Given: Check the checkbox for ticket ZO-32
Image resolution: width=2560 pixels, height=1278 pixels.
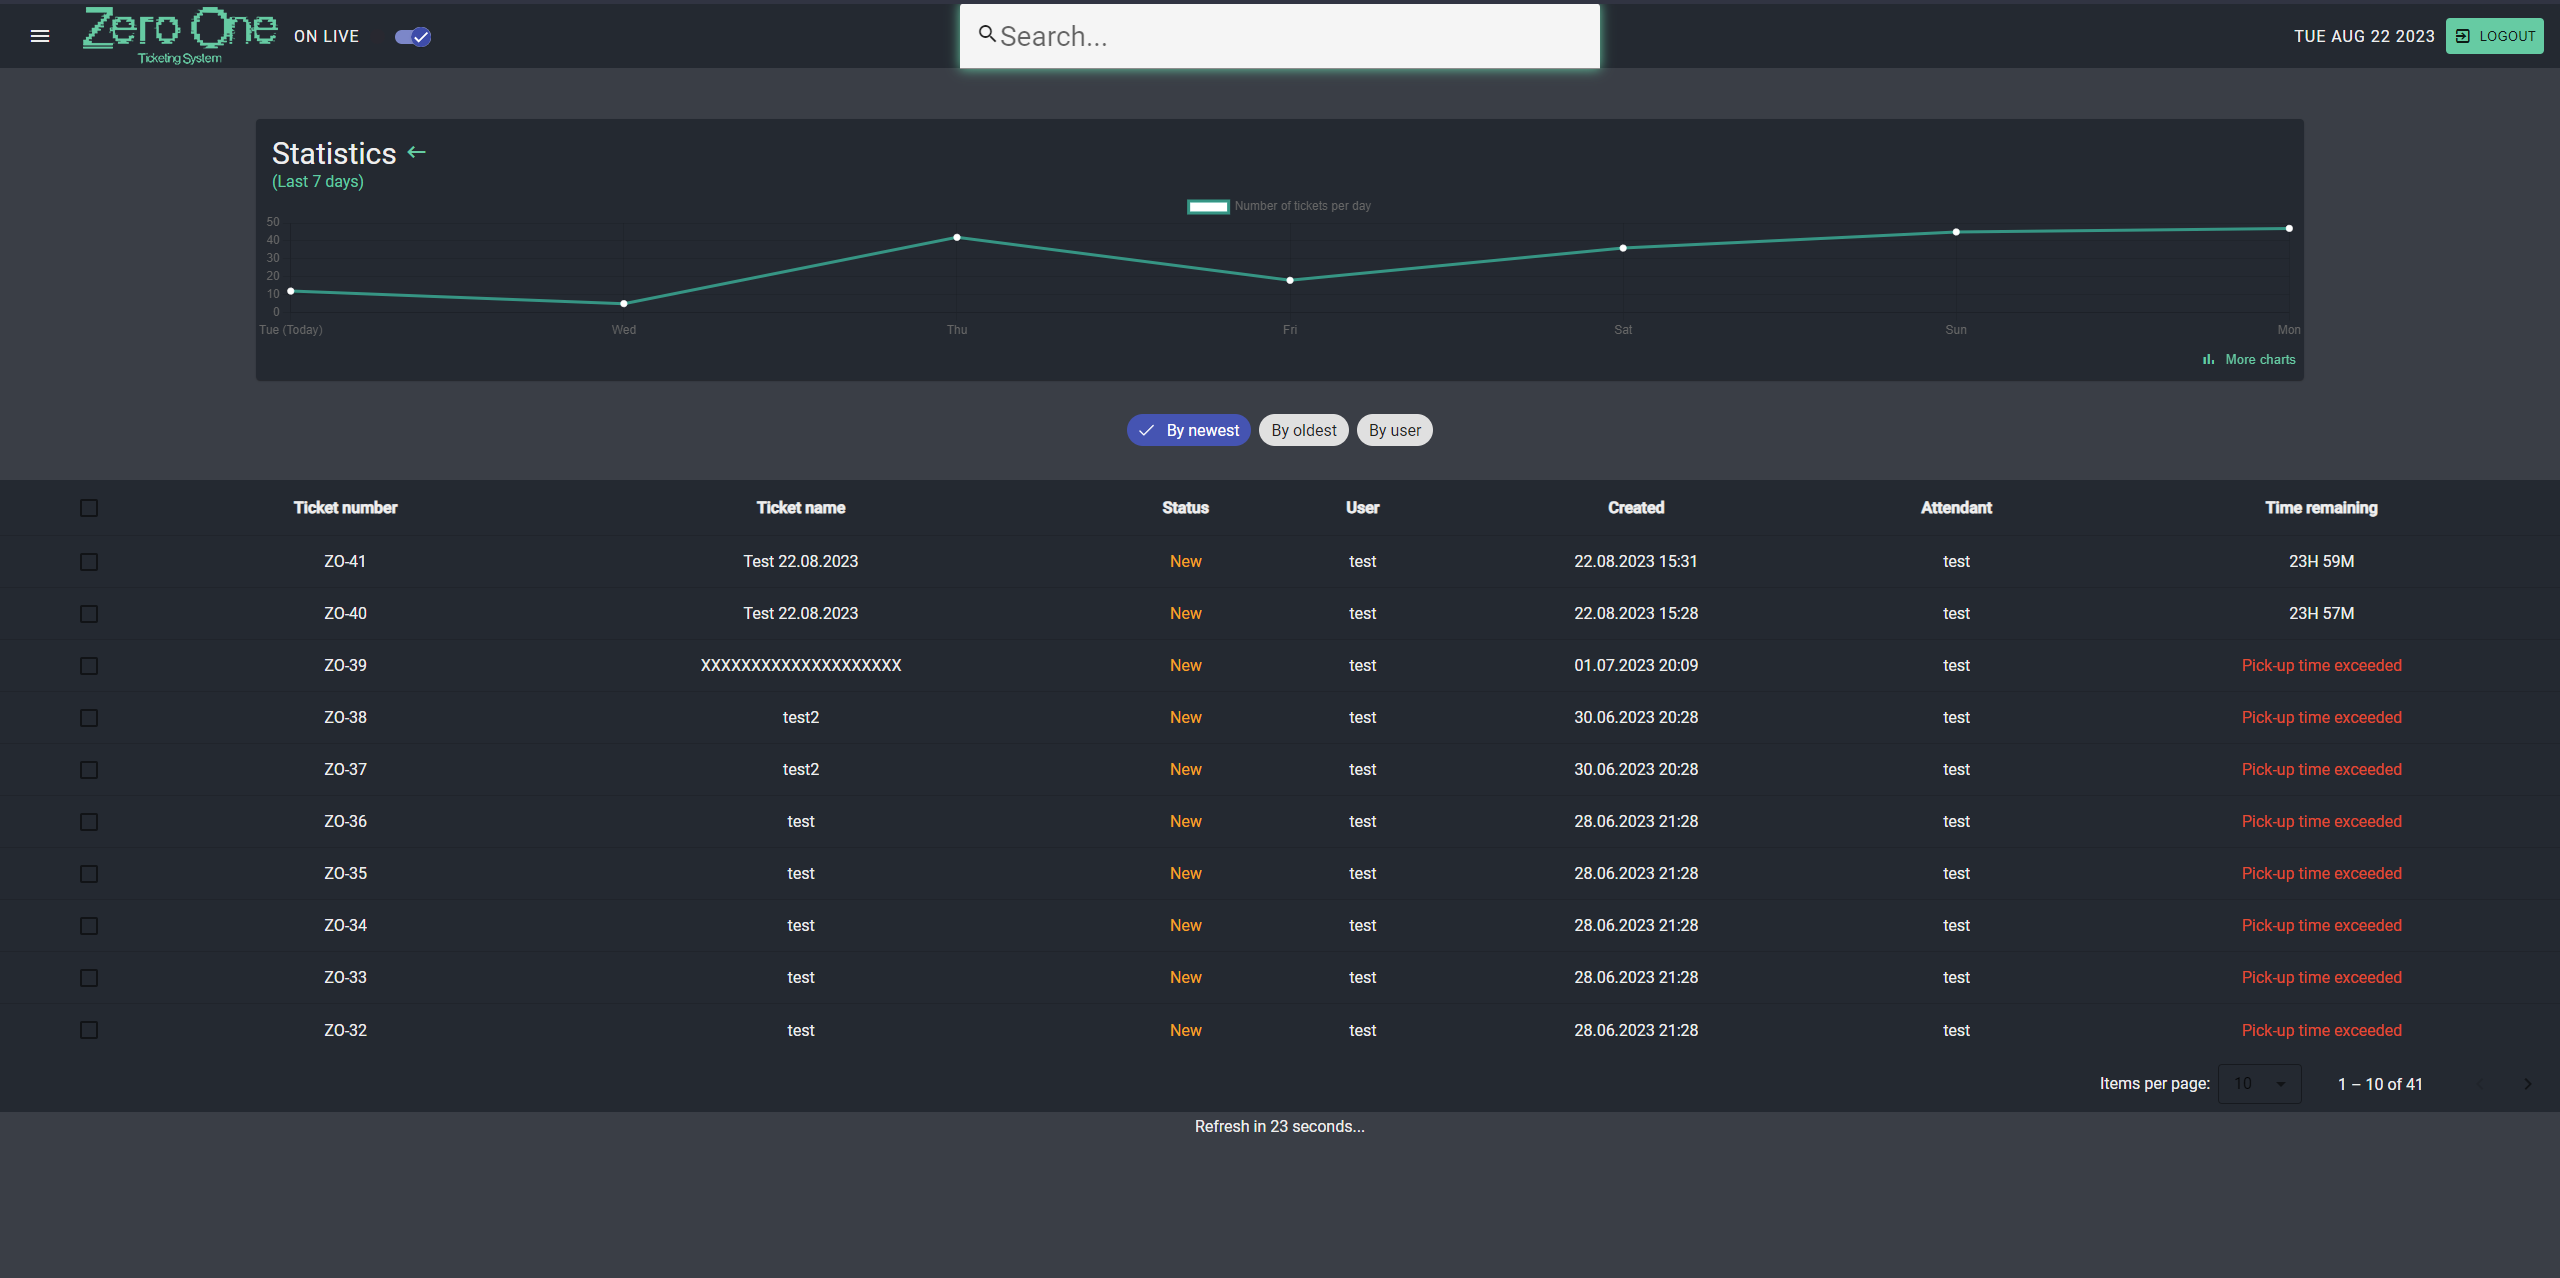Looking at the screenshot, I should pyautogui.click(x=88, y=1030).
